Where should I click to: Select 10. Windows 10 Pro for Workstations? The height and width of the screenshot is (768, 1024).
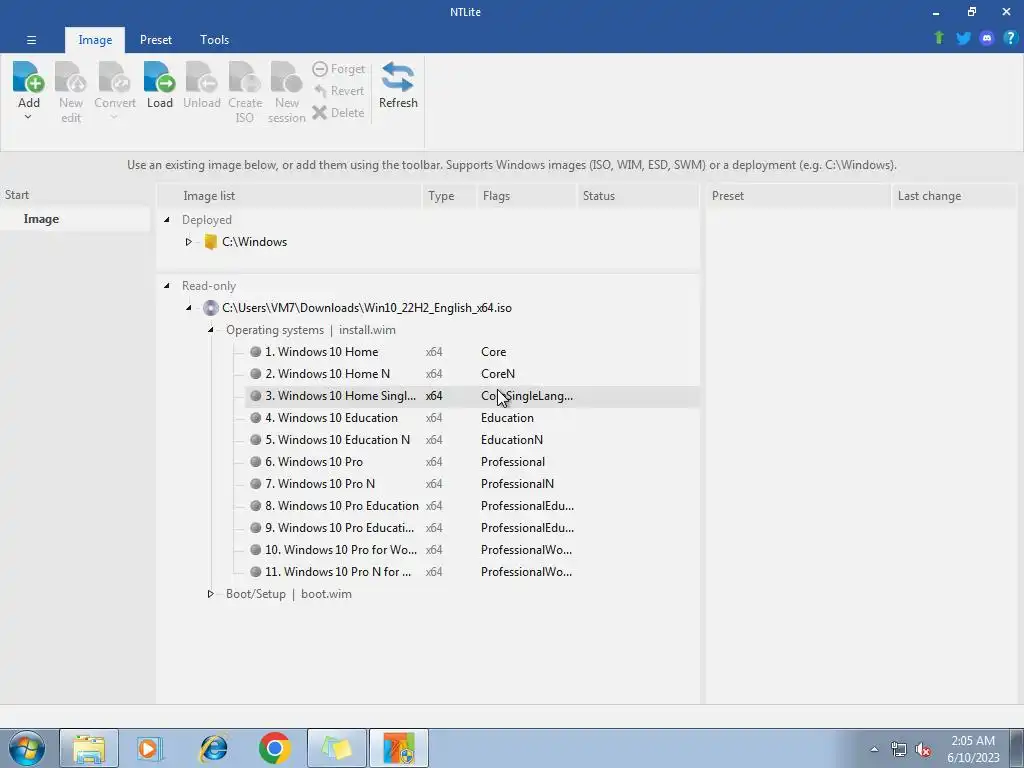[472, 549]
